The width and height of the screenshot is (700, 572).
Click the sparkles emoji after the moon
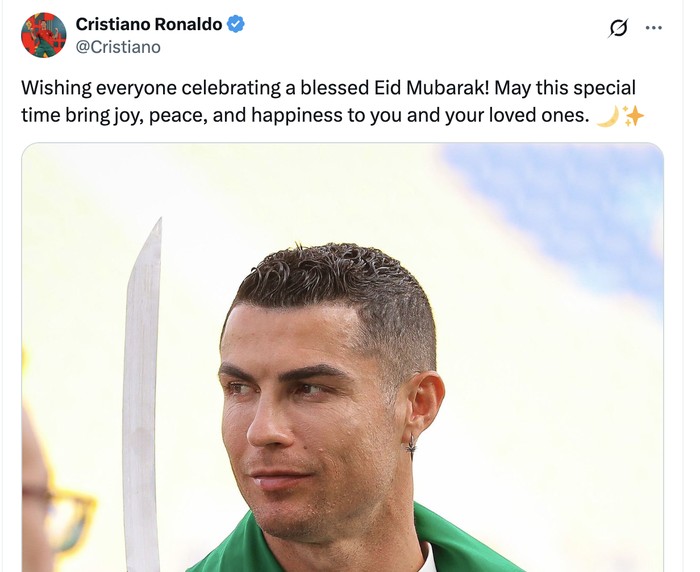pyautogui.click(x=633, y=116)
